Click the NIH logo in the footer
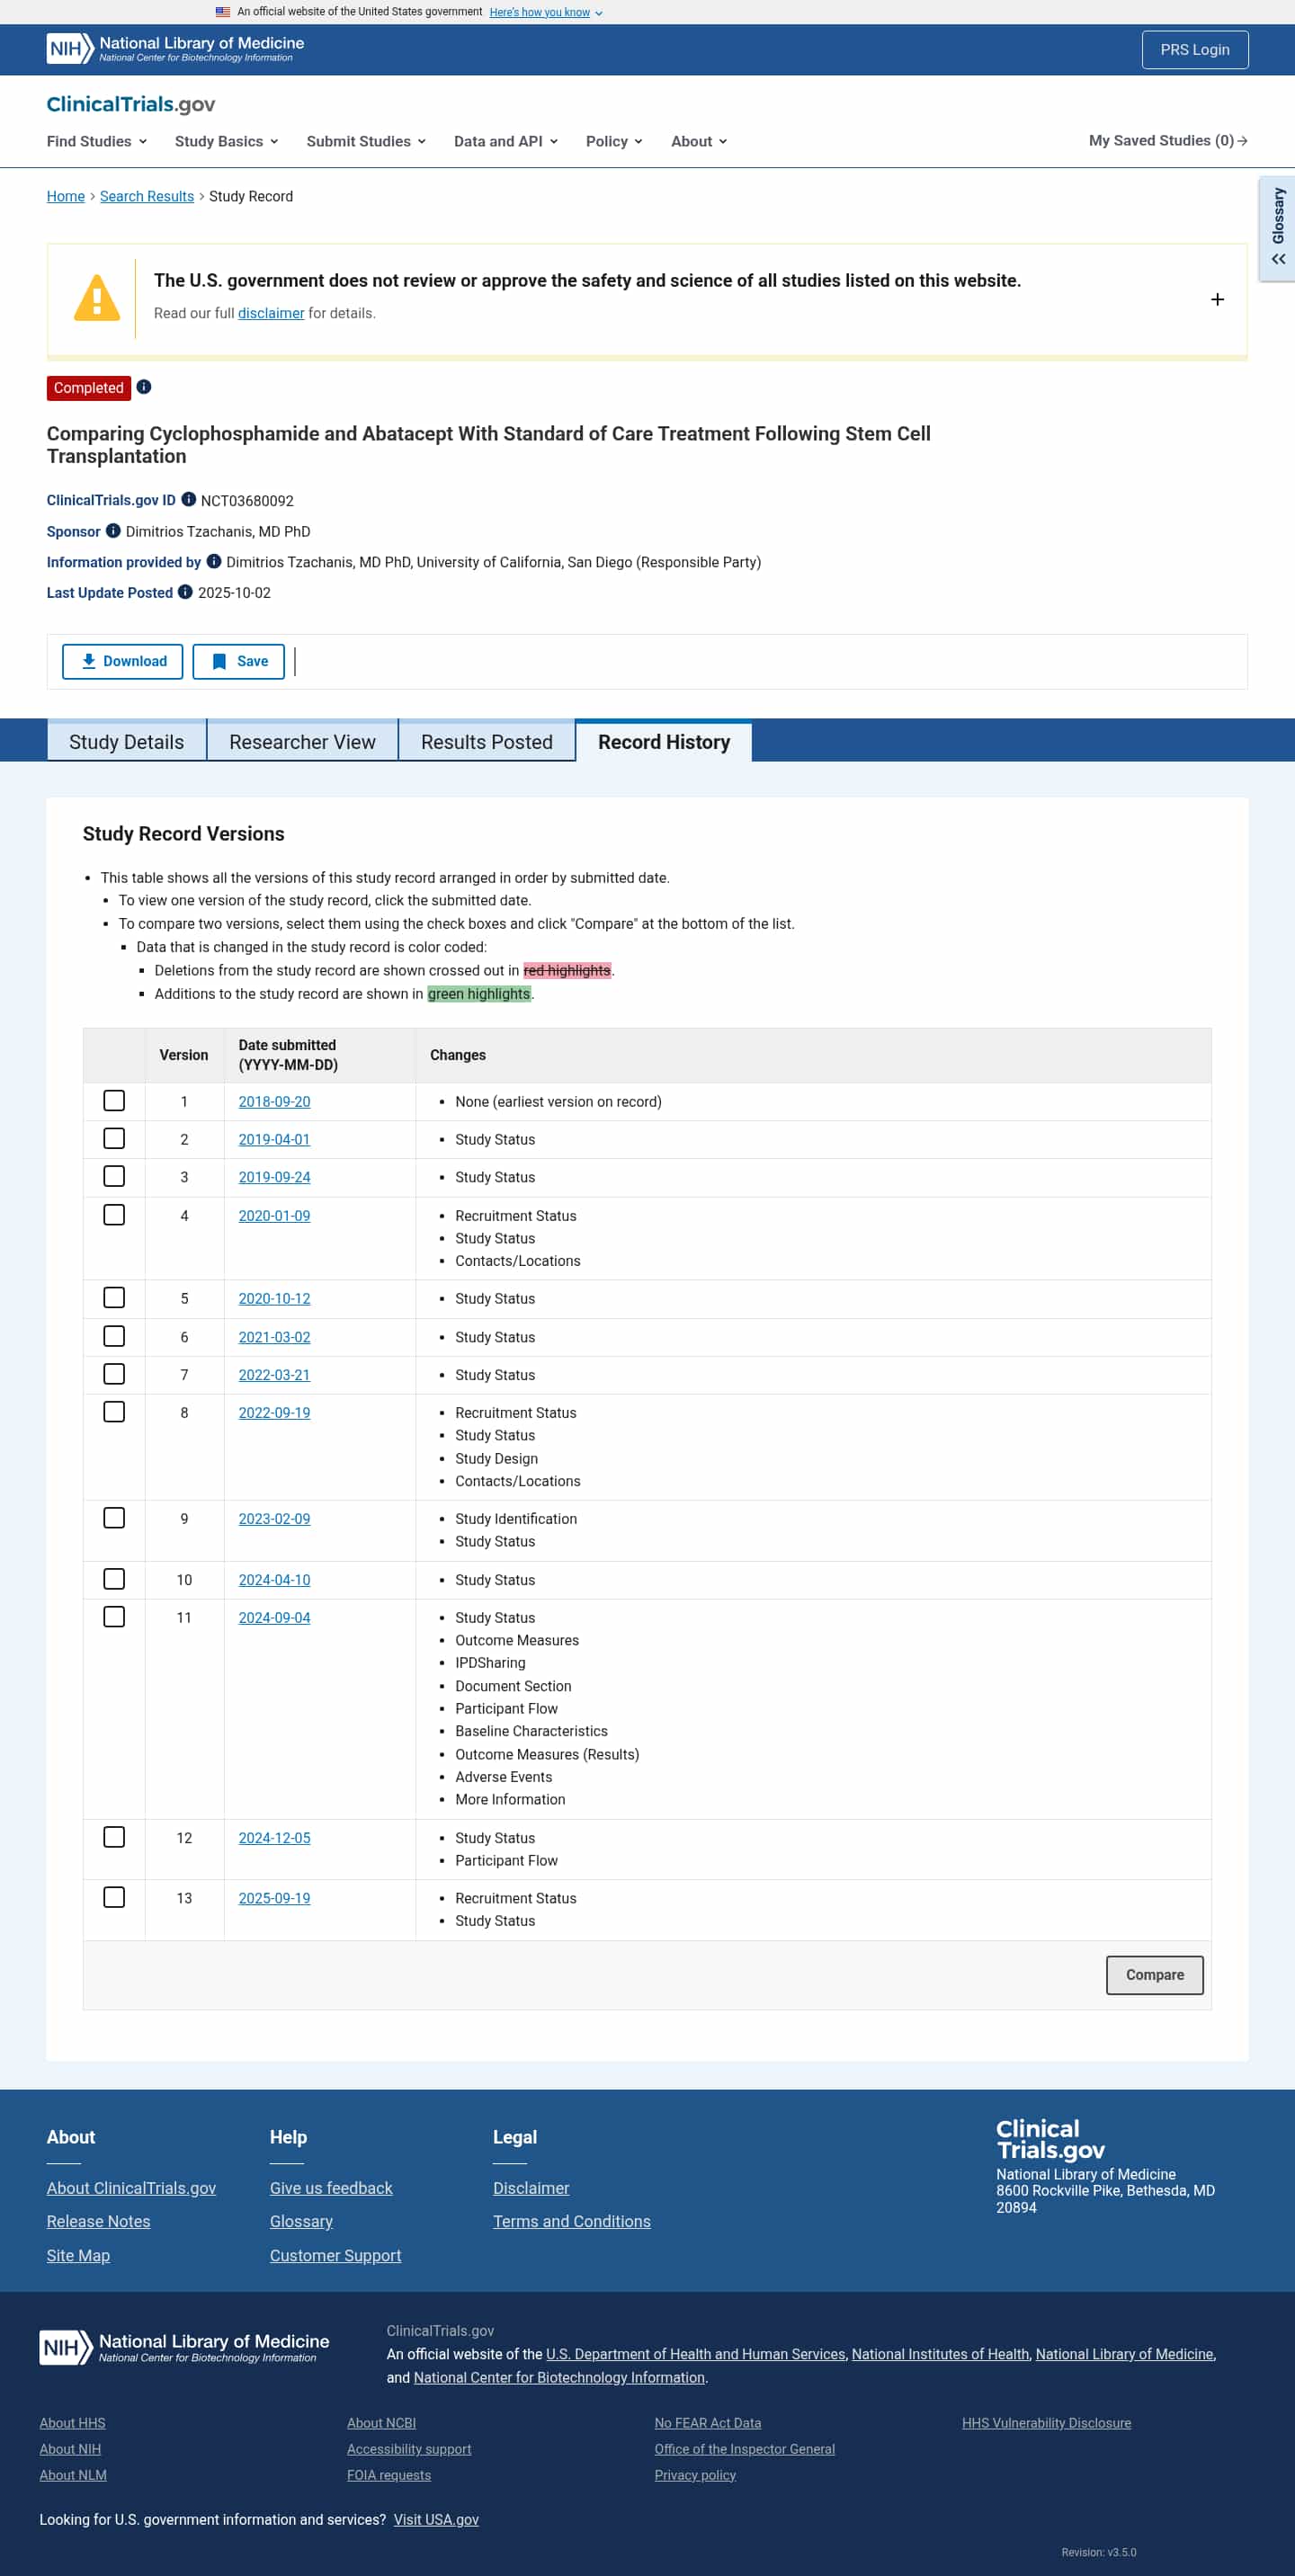Image resolution: width=1295 pixels, height=2576 pixels. (185, 2346)
